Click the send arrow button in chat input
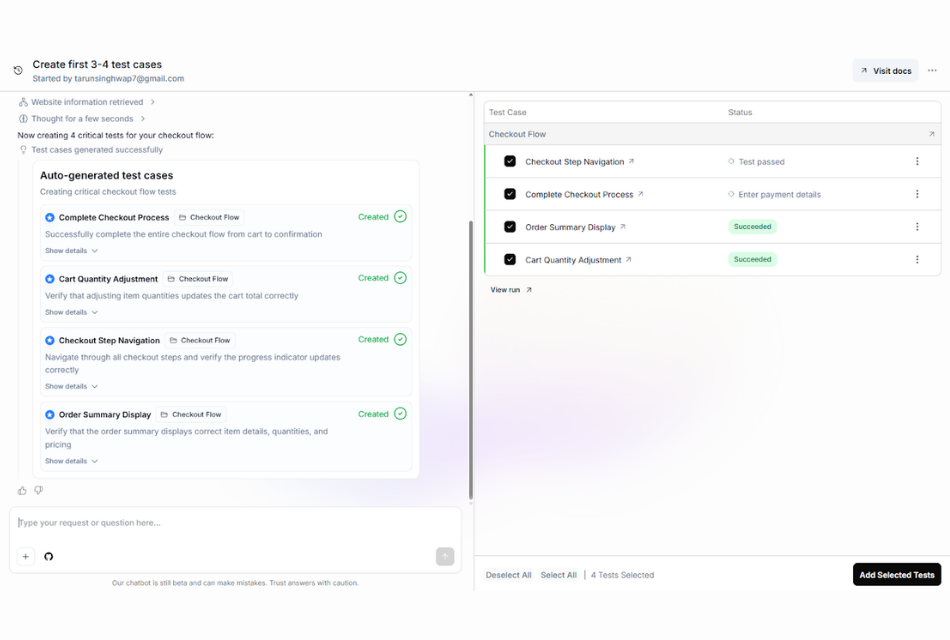Screen dimensions: 950x640 point(445,557)
